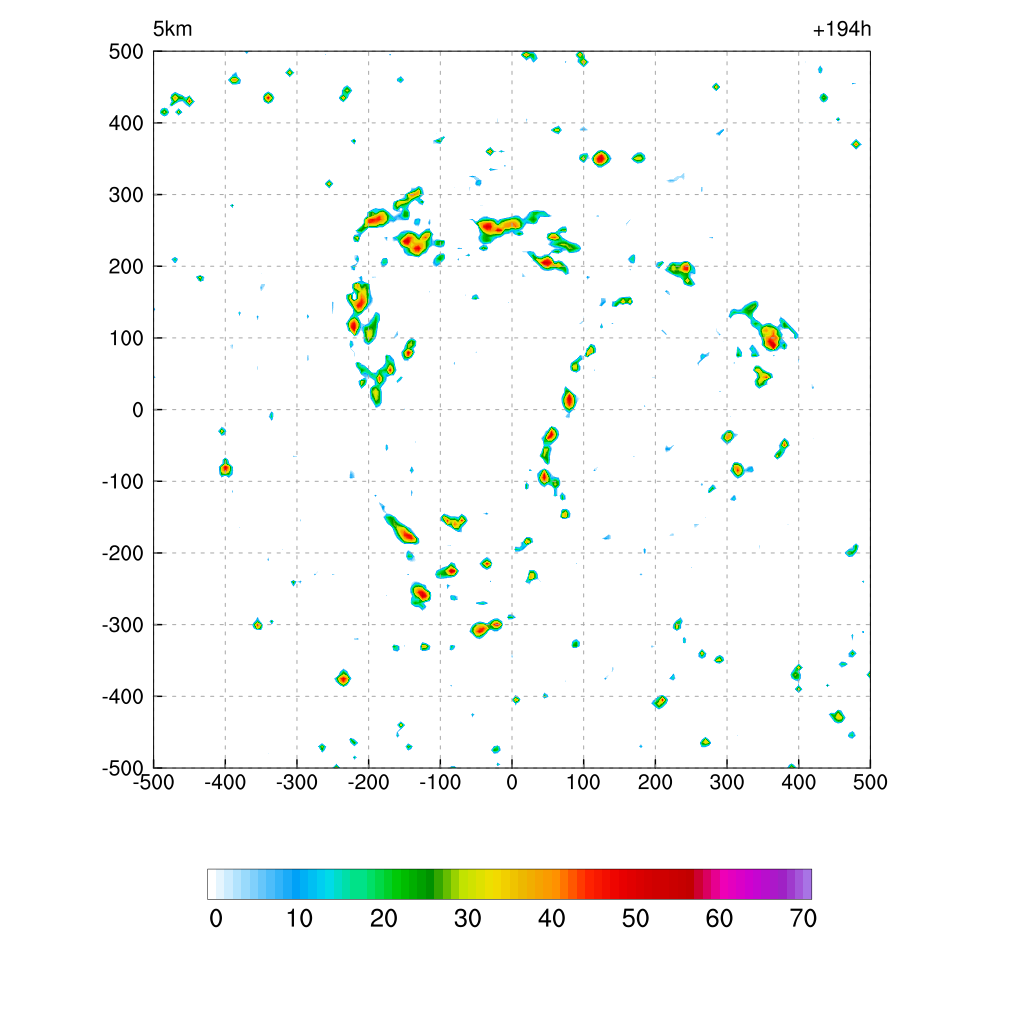
Task: Click the "+194h" forecast hour label
Action: (x=842, y=29)
